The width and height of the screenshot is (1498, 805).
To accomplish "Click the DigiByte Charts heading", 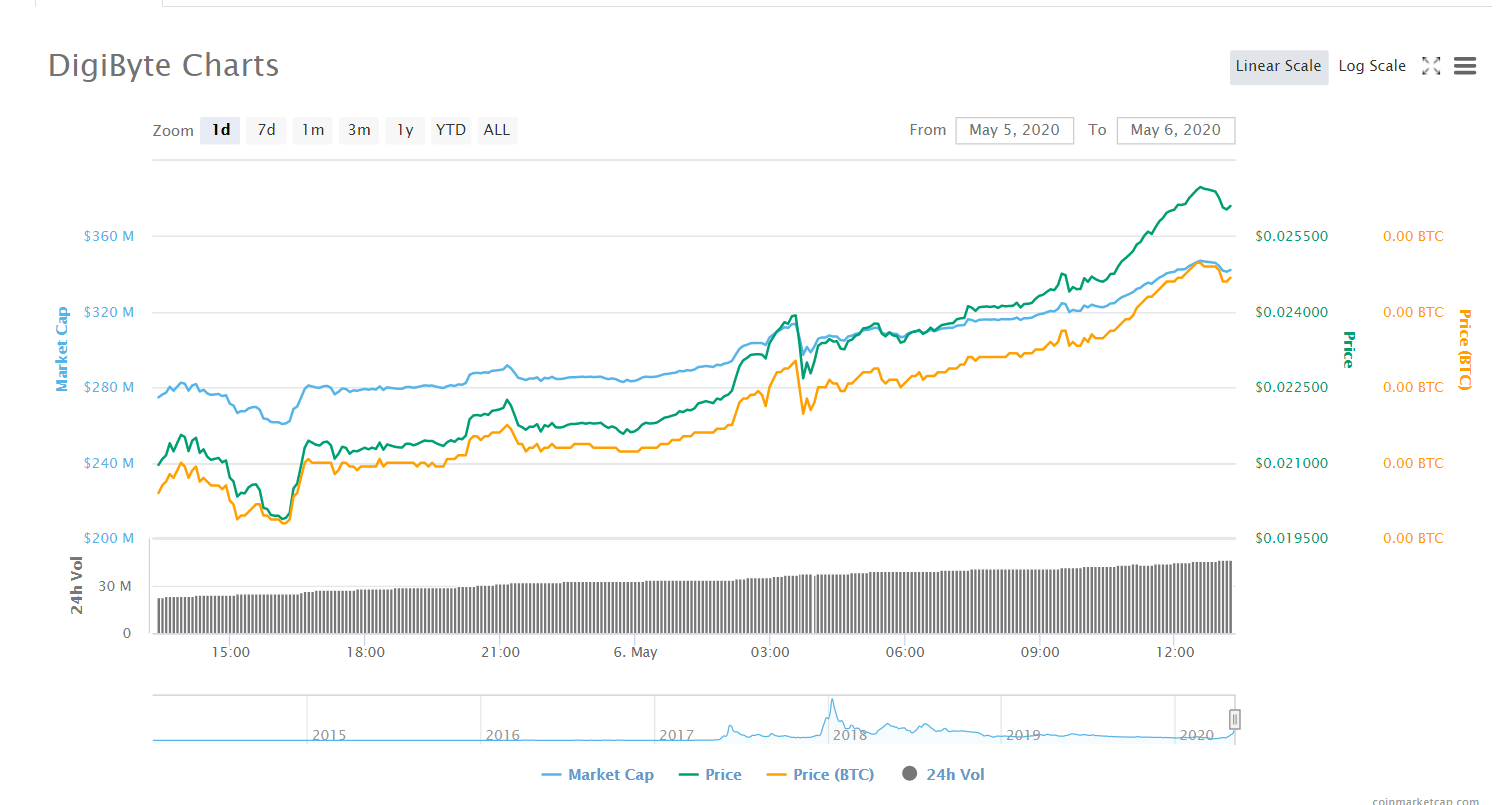I will tap(164, 66).
